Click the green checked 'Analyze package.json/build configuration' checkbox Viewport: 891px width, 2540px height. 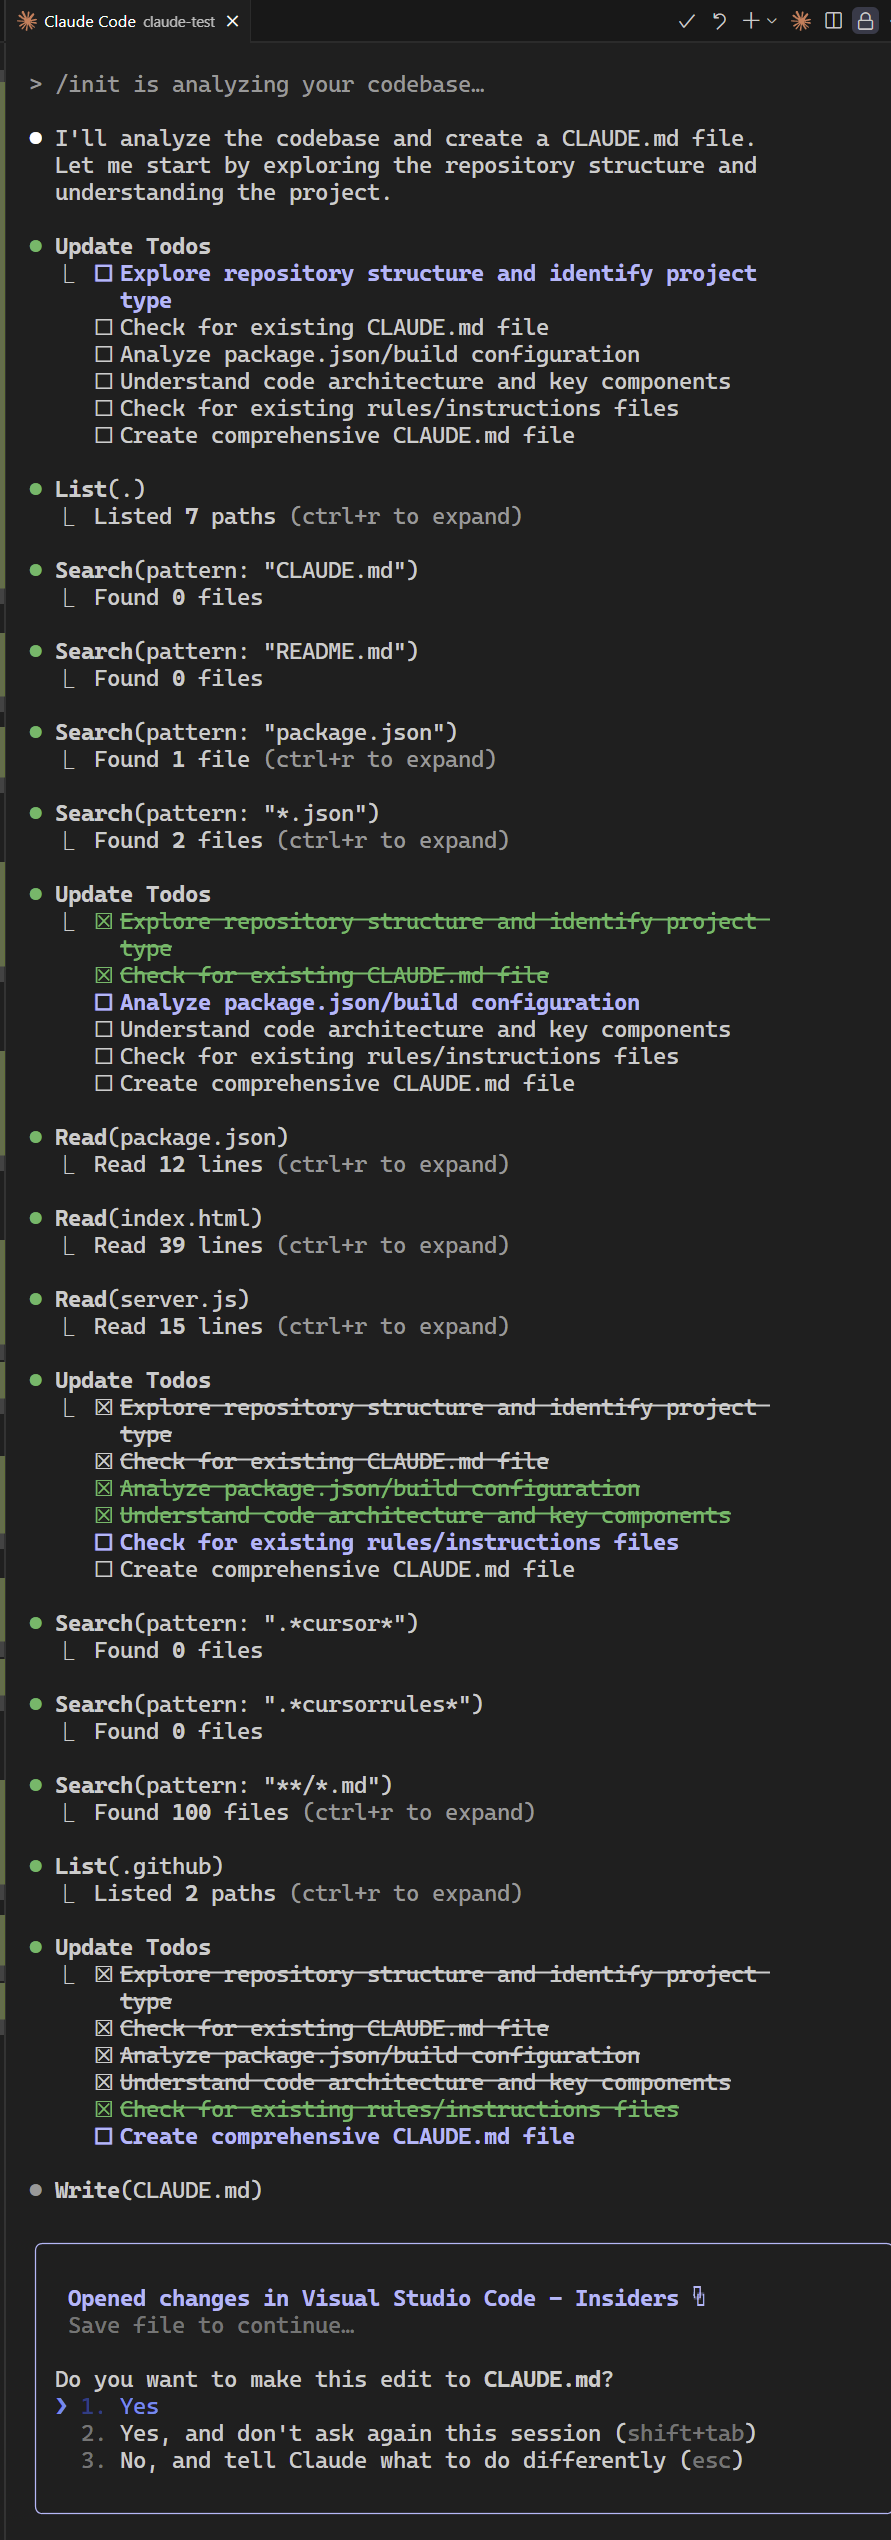click(104, 1488)
